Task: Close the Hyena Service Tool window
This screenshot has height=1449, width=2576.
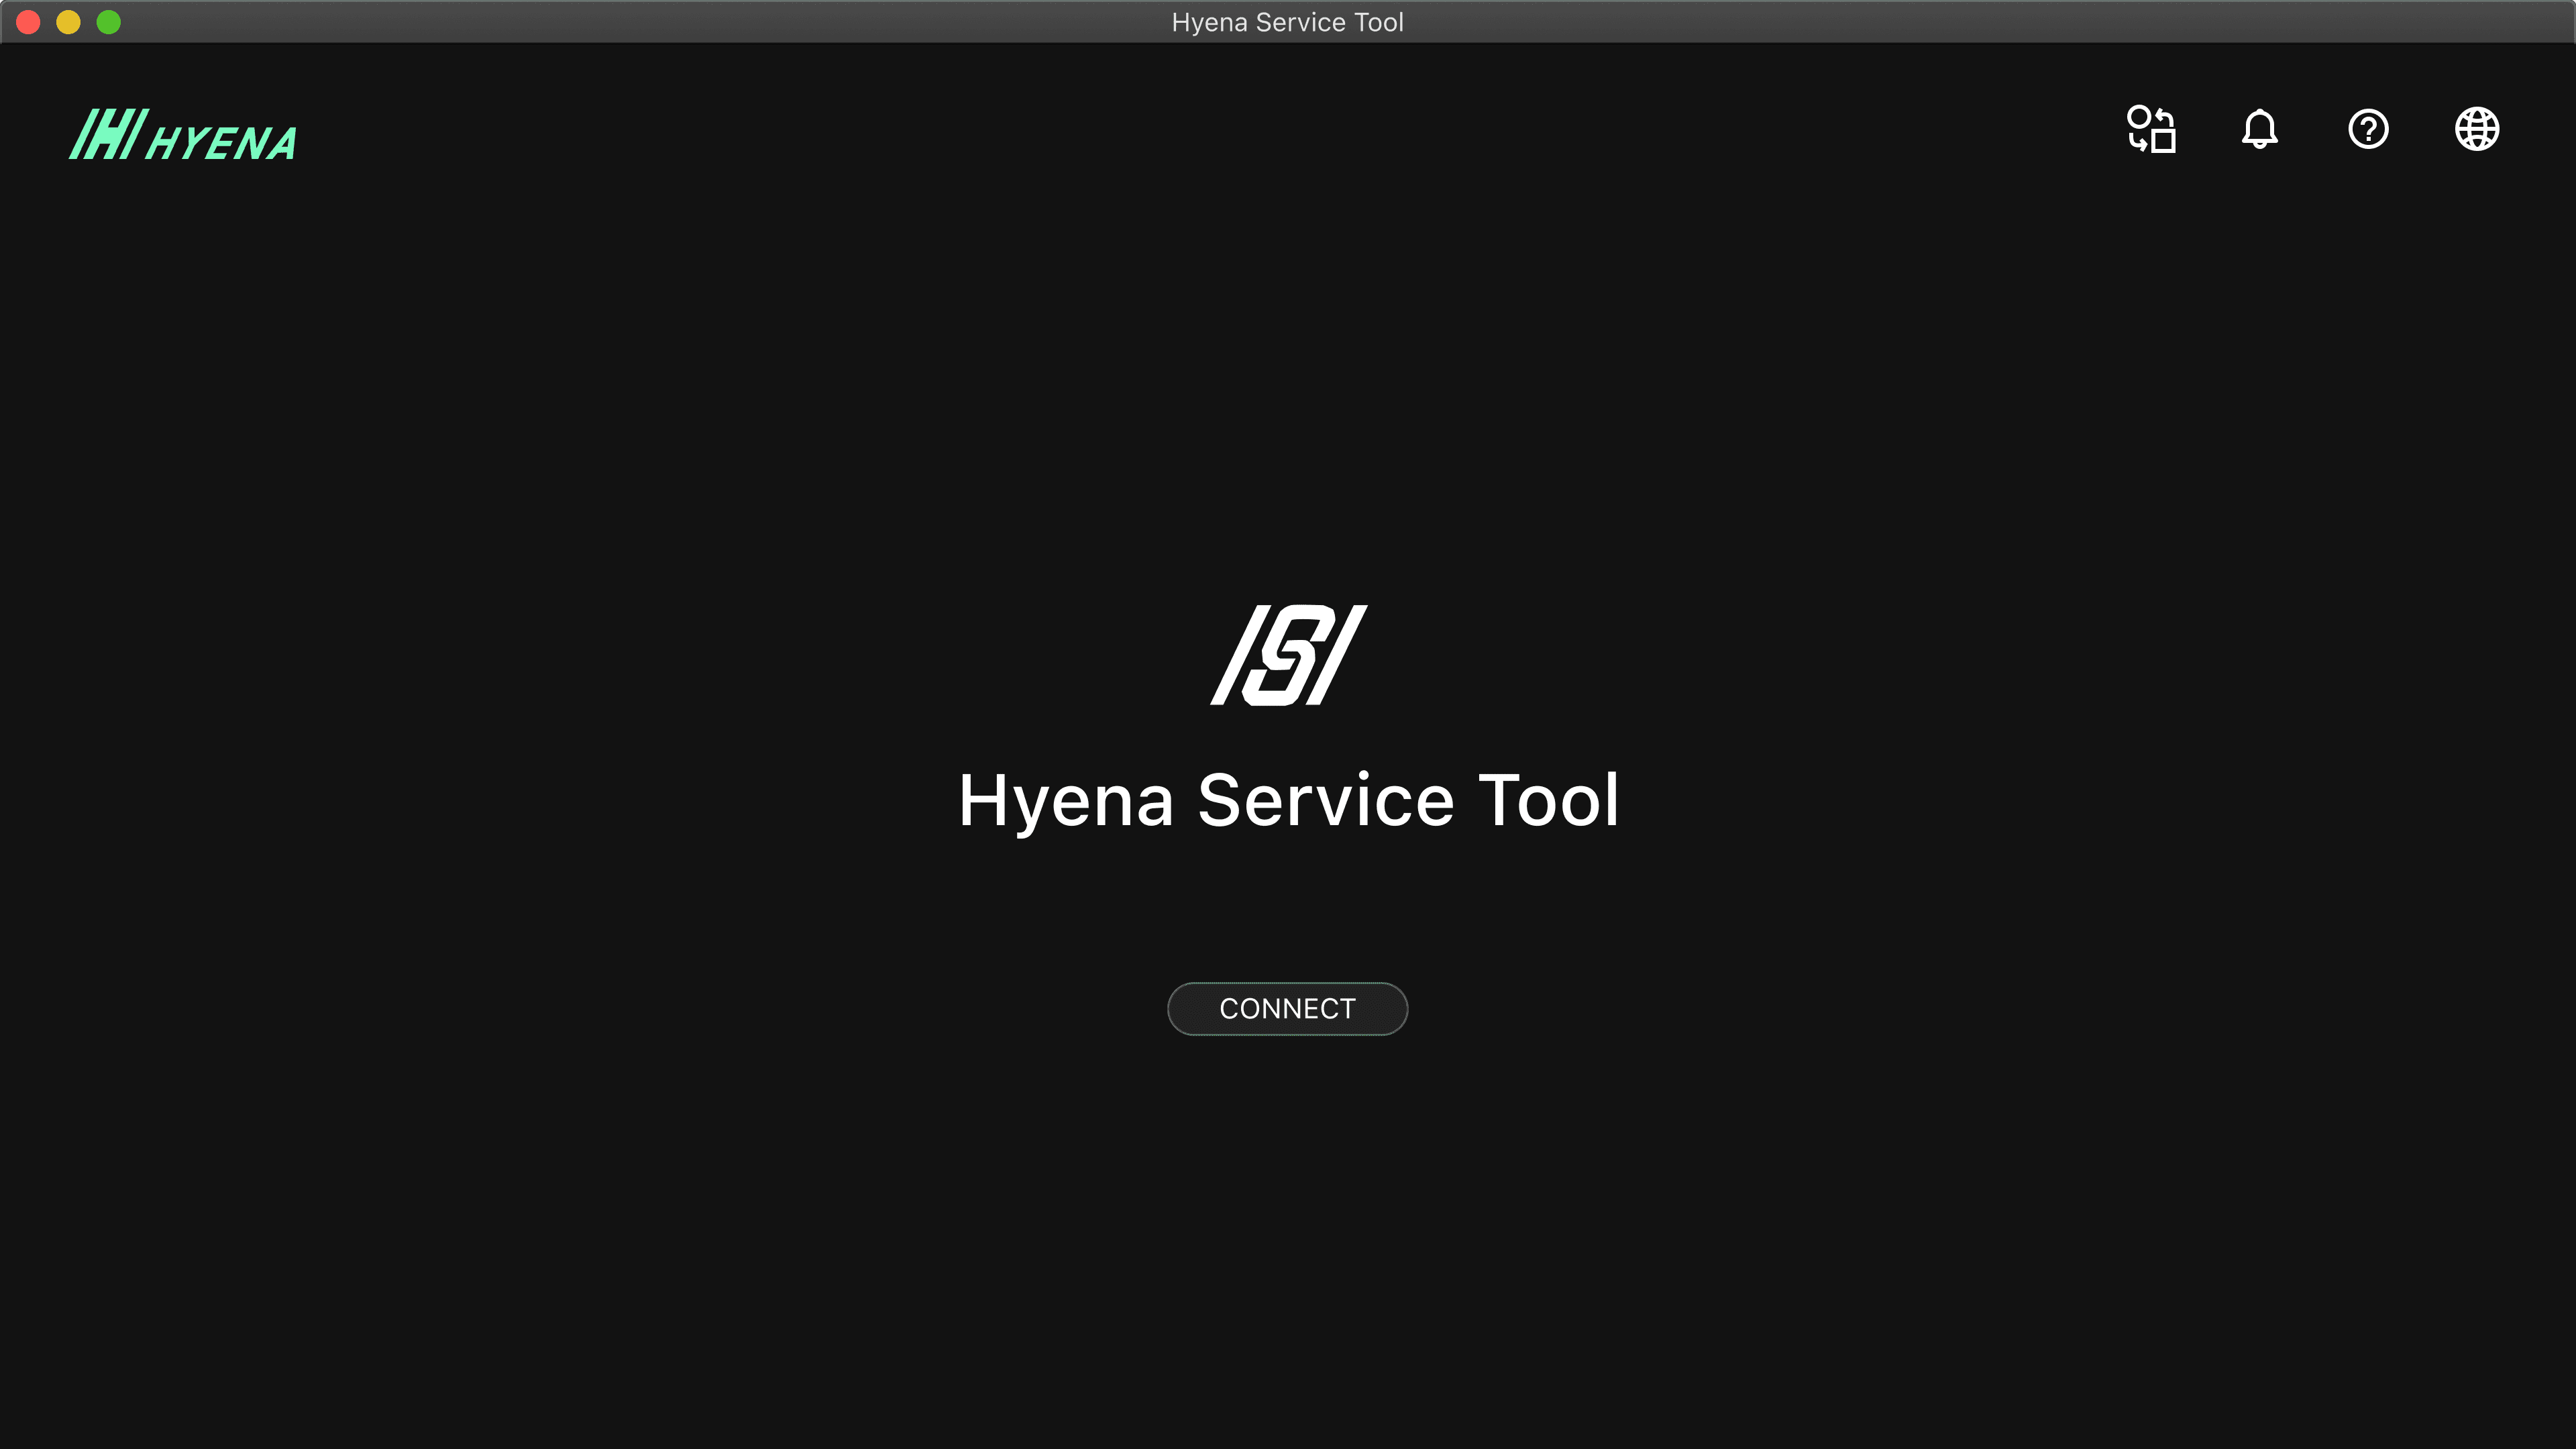Action: [29, 21]
